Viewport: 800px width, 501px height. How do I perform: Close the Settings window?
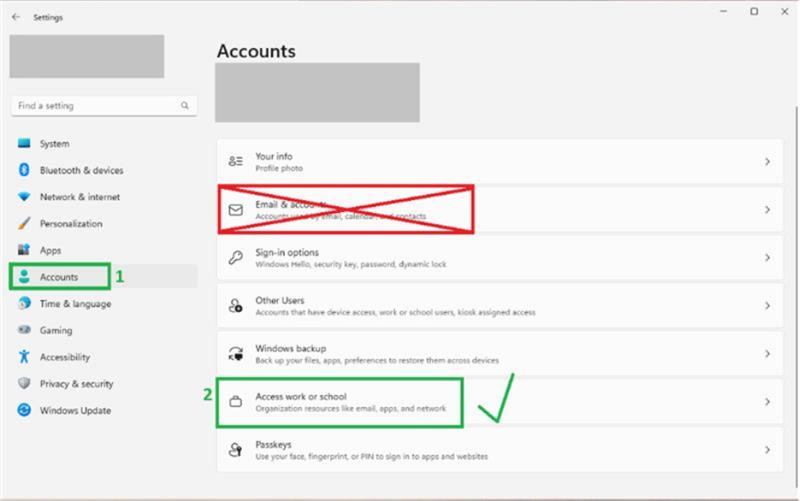point(785,11)
